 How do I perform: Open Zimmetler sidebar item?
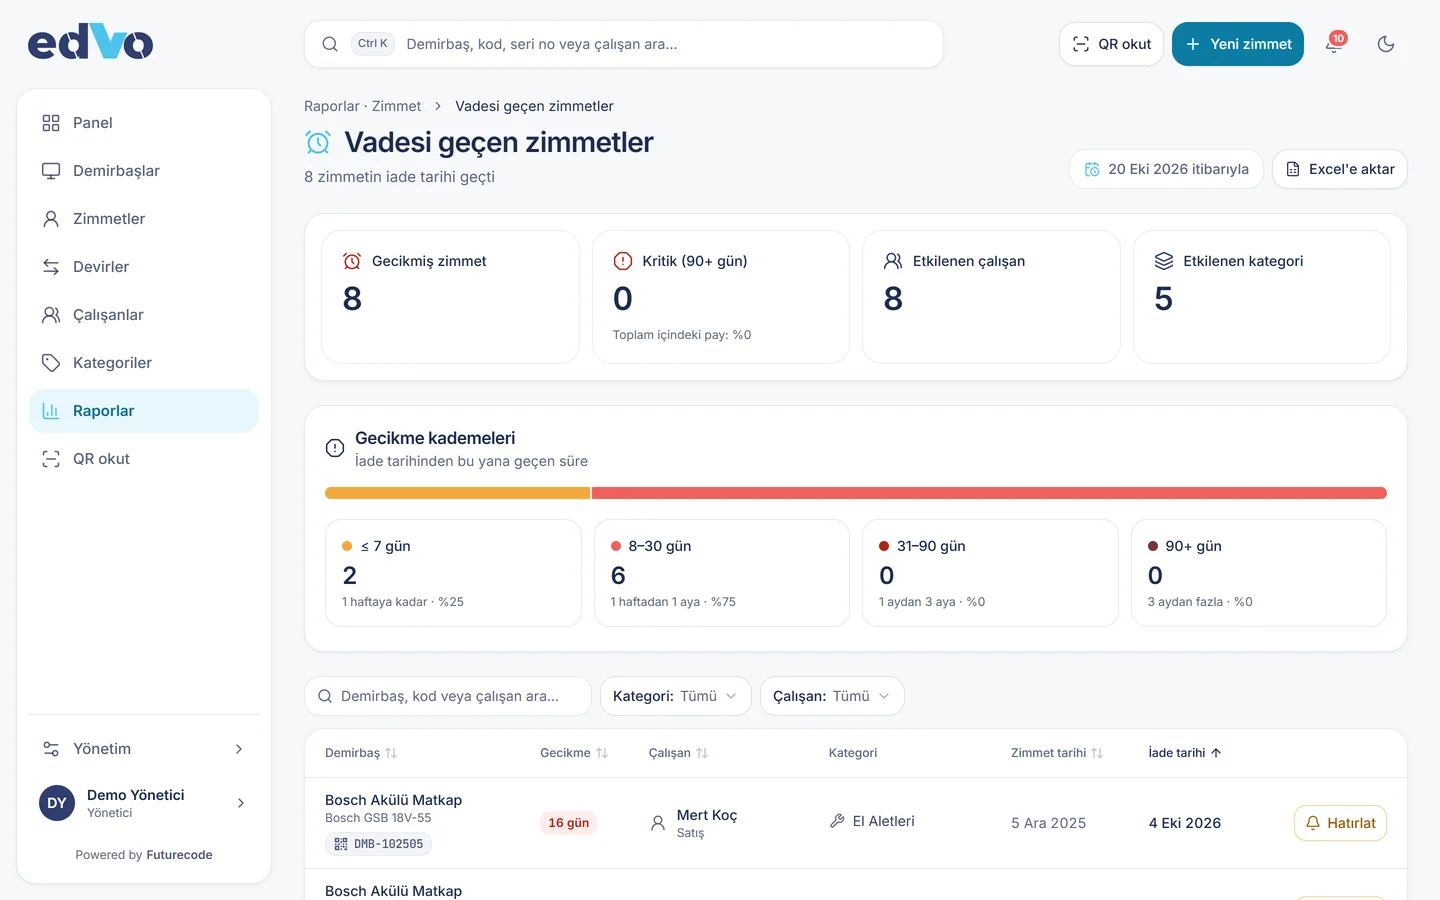pyautogui.click(x=144, y=219)
